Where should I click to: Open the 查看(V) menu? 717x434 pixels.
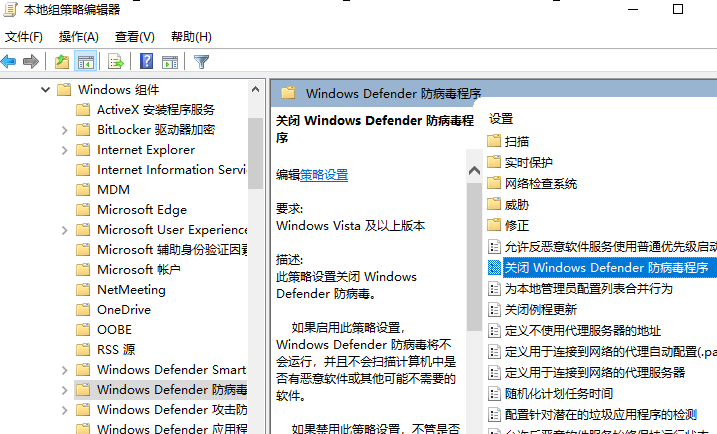tap(134, 37)
